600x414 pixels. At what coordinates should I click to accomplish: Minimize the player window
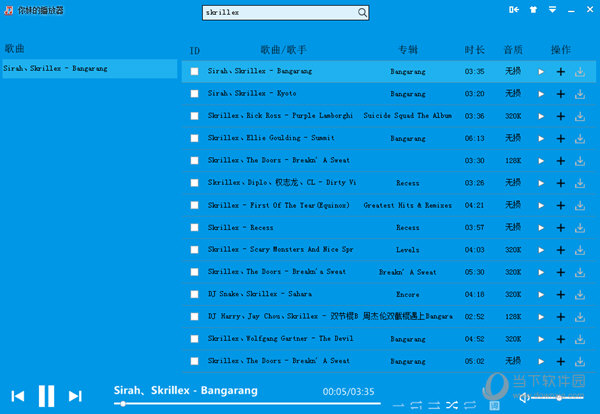pos(571,10)
